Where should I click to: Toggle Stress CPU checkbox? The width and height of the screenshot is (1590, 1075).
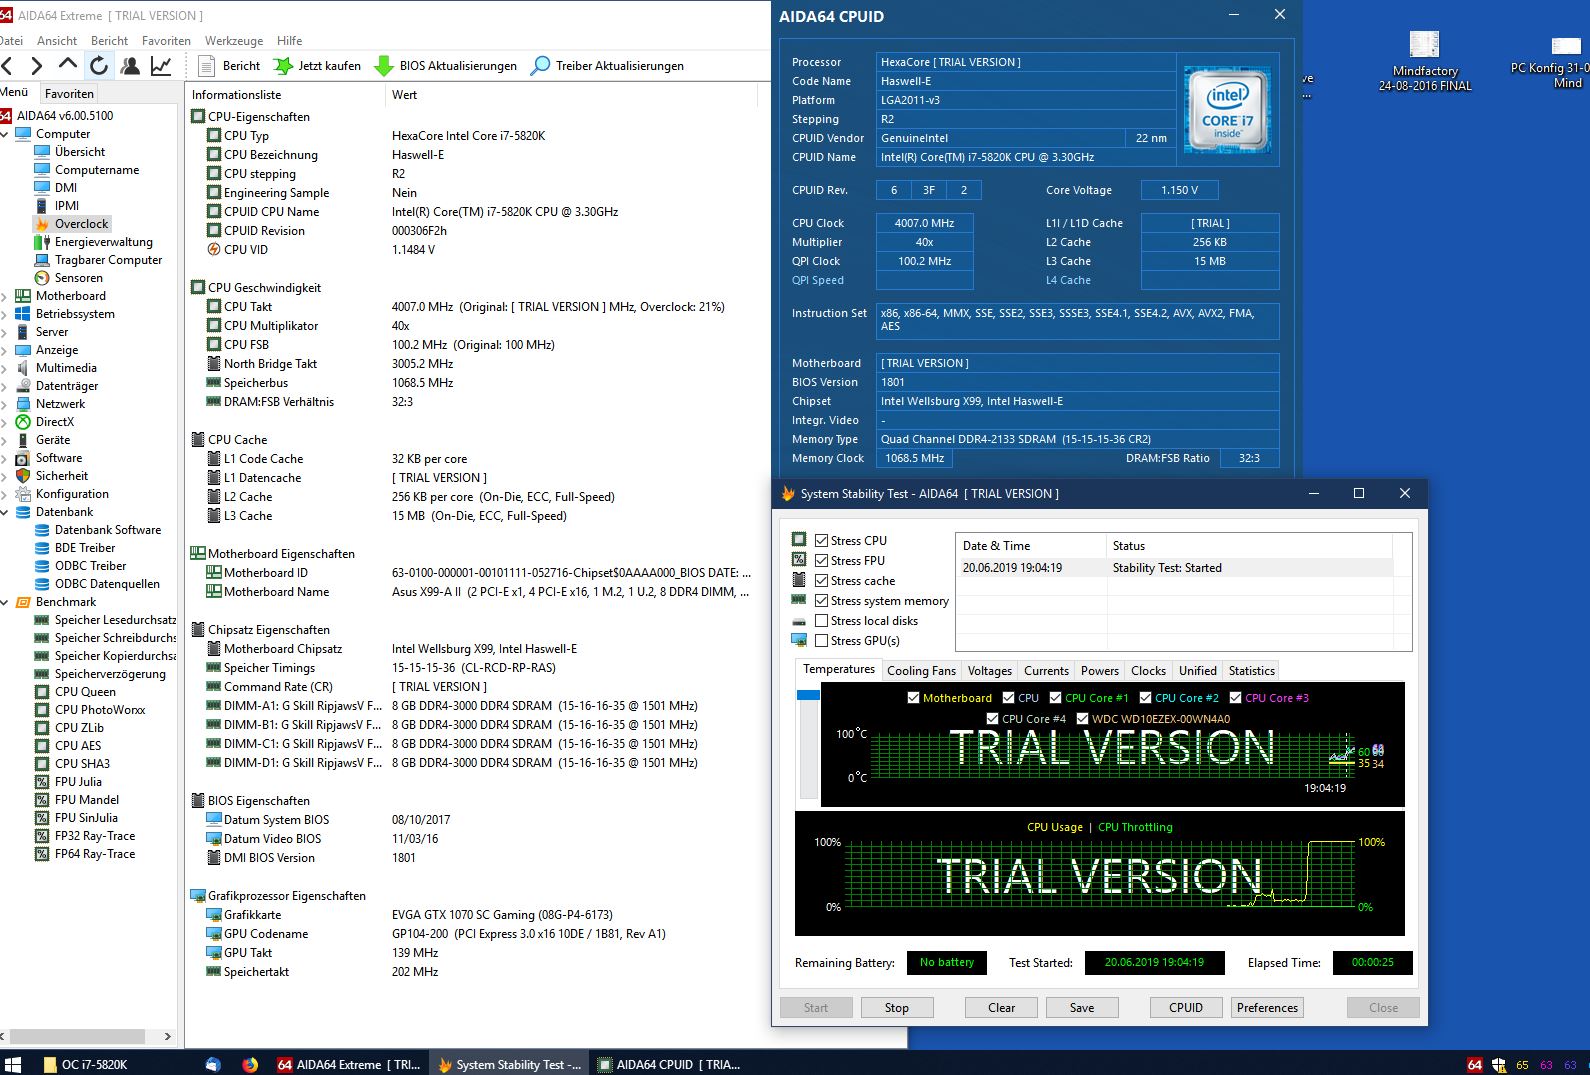pos(821,540)
